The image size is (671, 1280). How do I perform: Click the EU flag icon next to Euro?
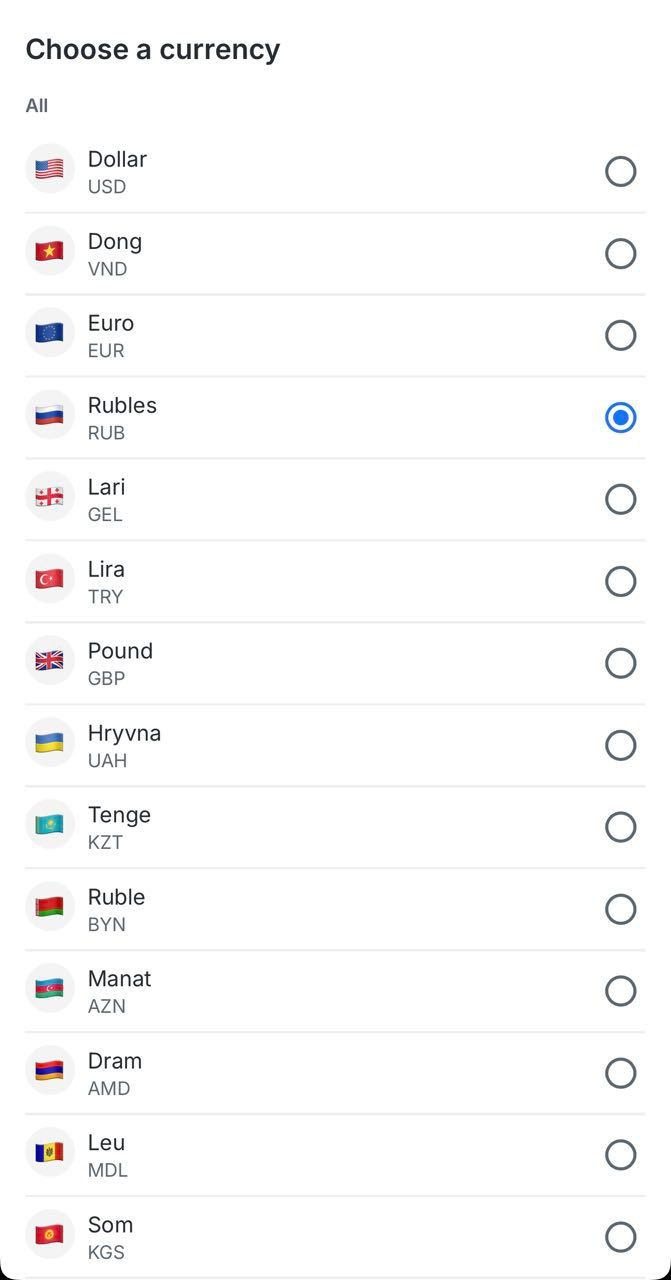click(49, 334)
